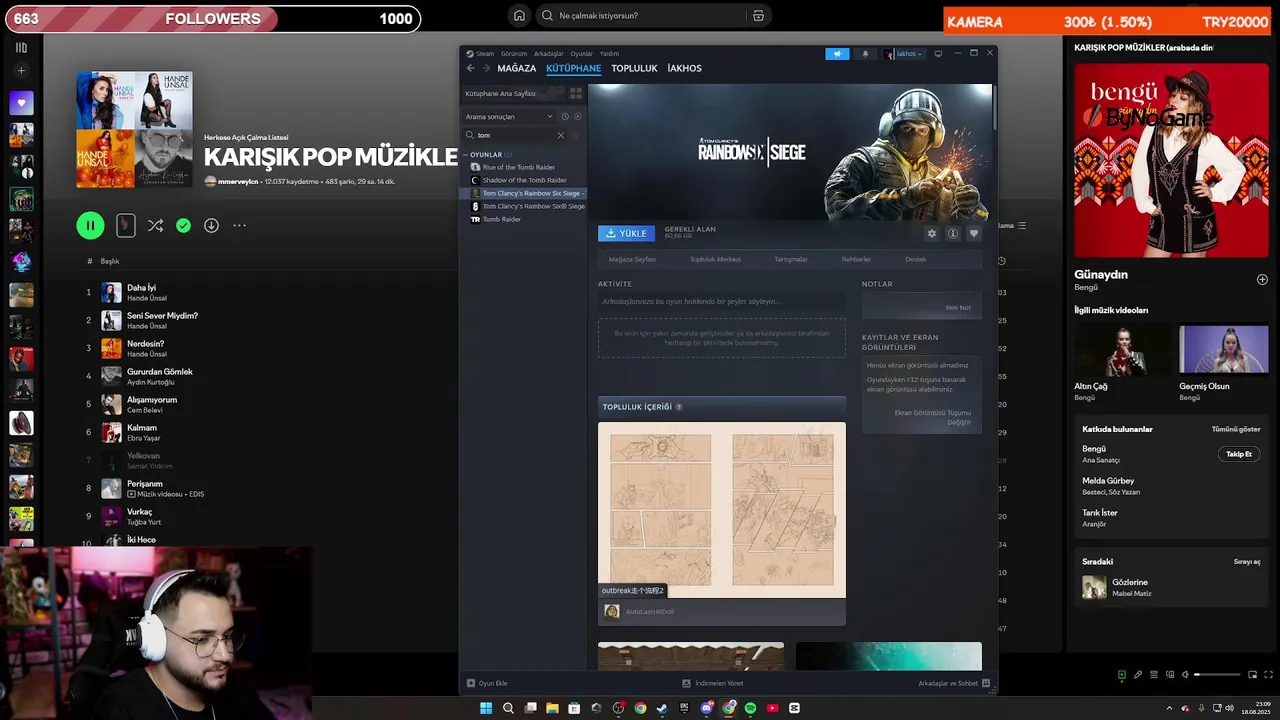The height and width of the screenshot is (720, 1280).
Task: Focus the Spotify 'Ne çalmak istiyorsun?' search box
Action: (640, 16)
